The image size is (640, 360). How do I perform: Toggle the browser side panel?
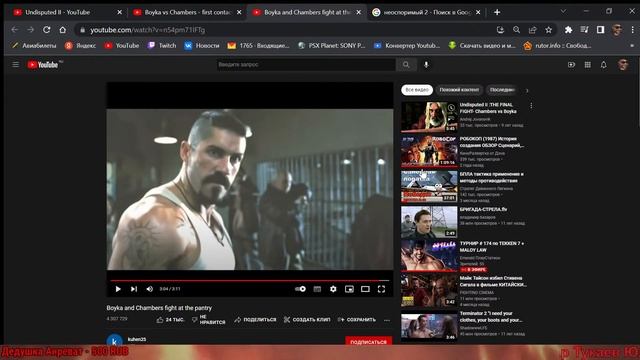coord(600,30)
